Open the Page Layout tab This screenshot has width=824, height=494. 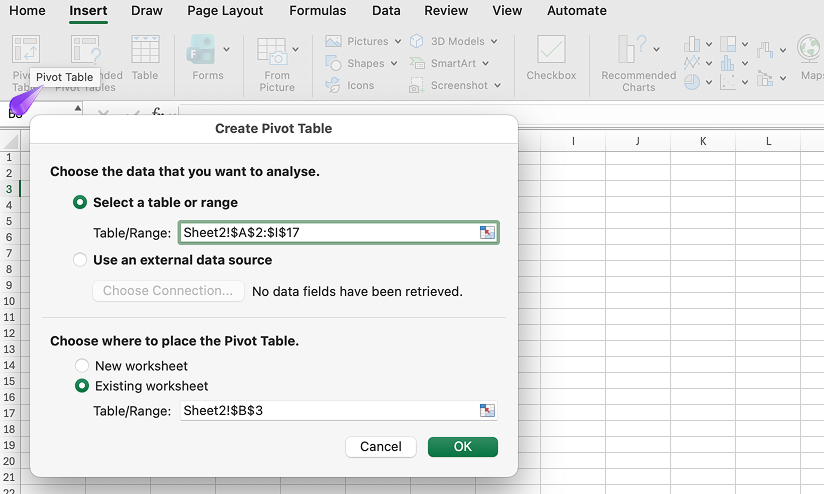(x=226, y=11)
